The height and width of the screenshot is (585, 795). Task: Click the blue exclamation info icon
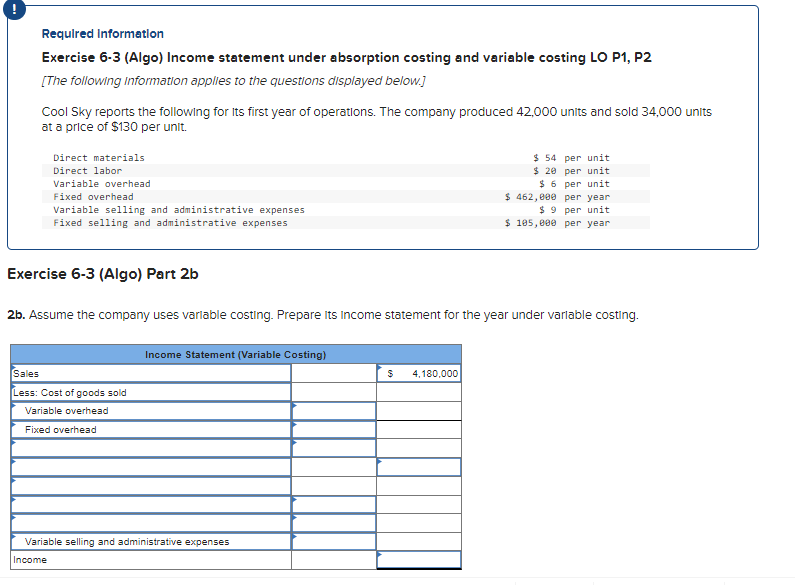coord(14,9)
